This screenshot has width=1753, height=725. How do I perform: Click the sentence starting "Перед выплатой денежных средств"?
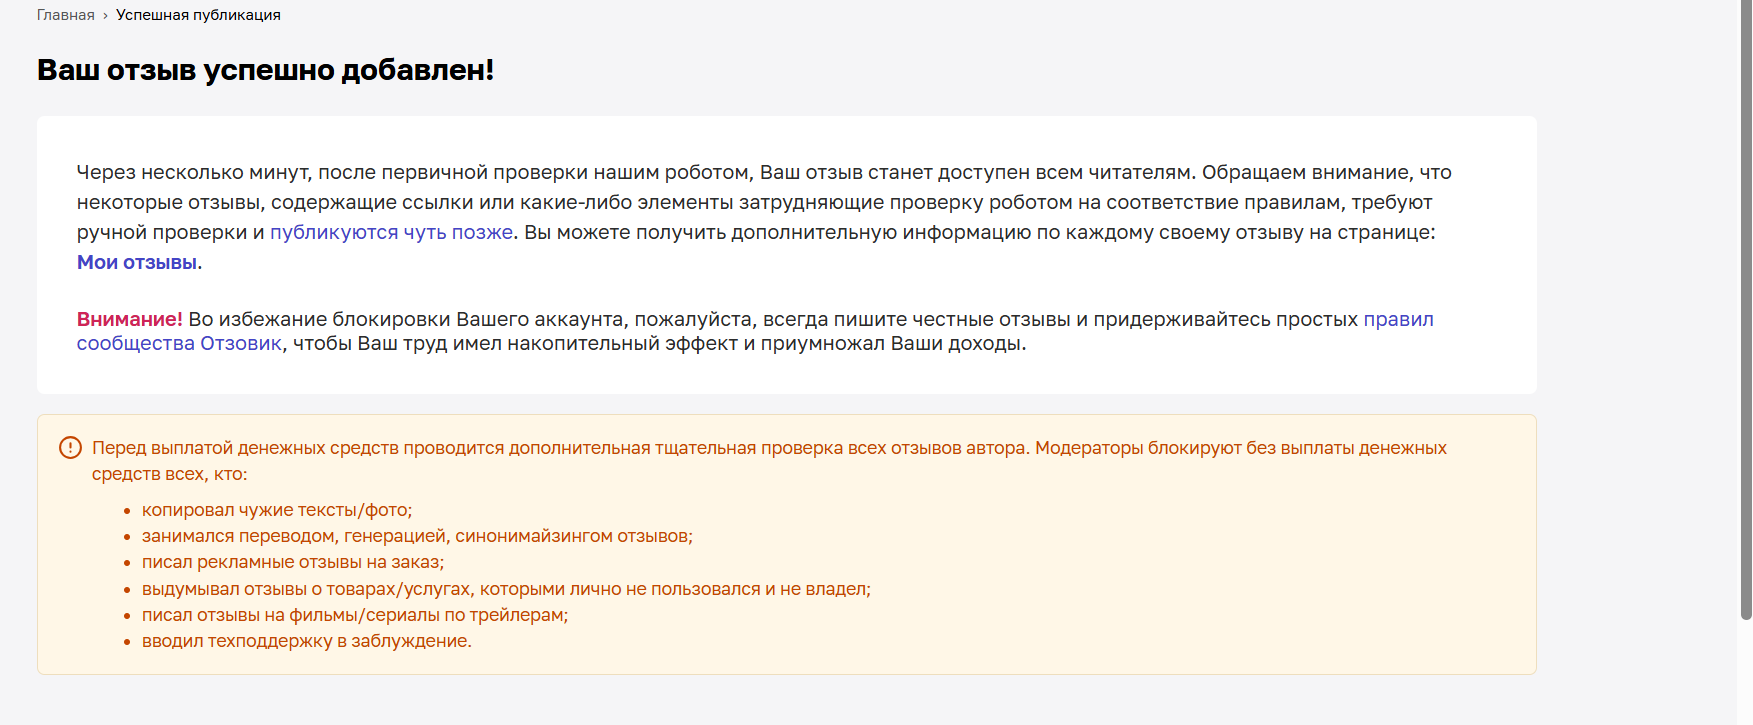click(x=769, y=461)
